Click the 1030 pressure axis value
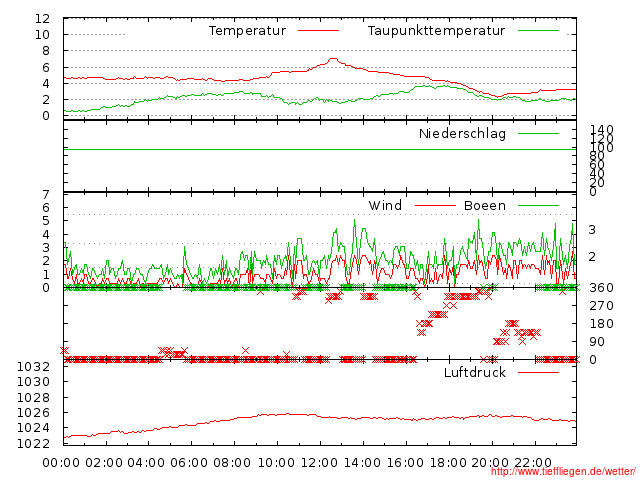Viewport: 640px width, 480px height. coord(33,382)
